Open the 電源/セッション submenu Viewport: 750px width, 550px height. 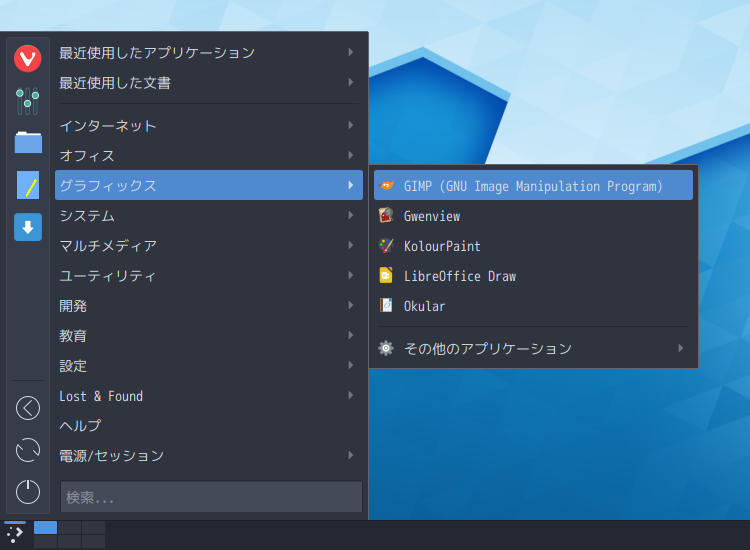coord(209,455)
